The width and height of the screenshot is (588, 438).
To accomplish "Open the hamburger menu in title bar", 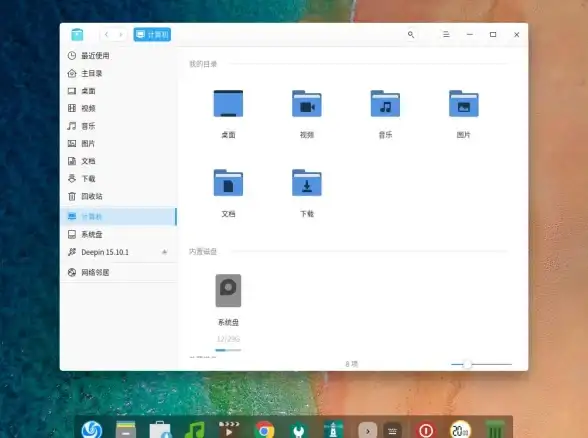I will [446, 34].
